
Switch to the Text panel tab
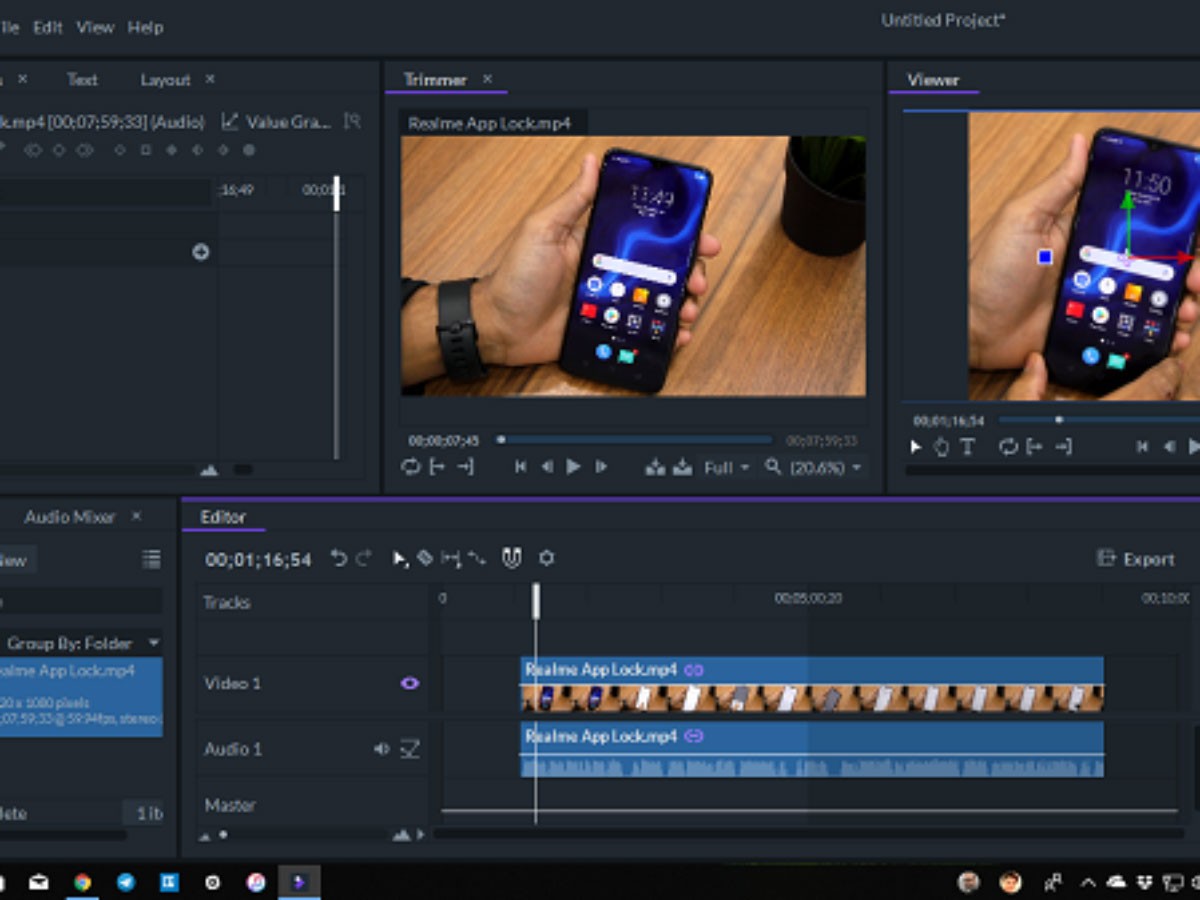(82, 79)
